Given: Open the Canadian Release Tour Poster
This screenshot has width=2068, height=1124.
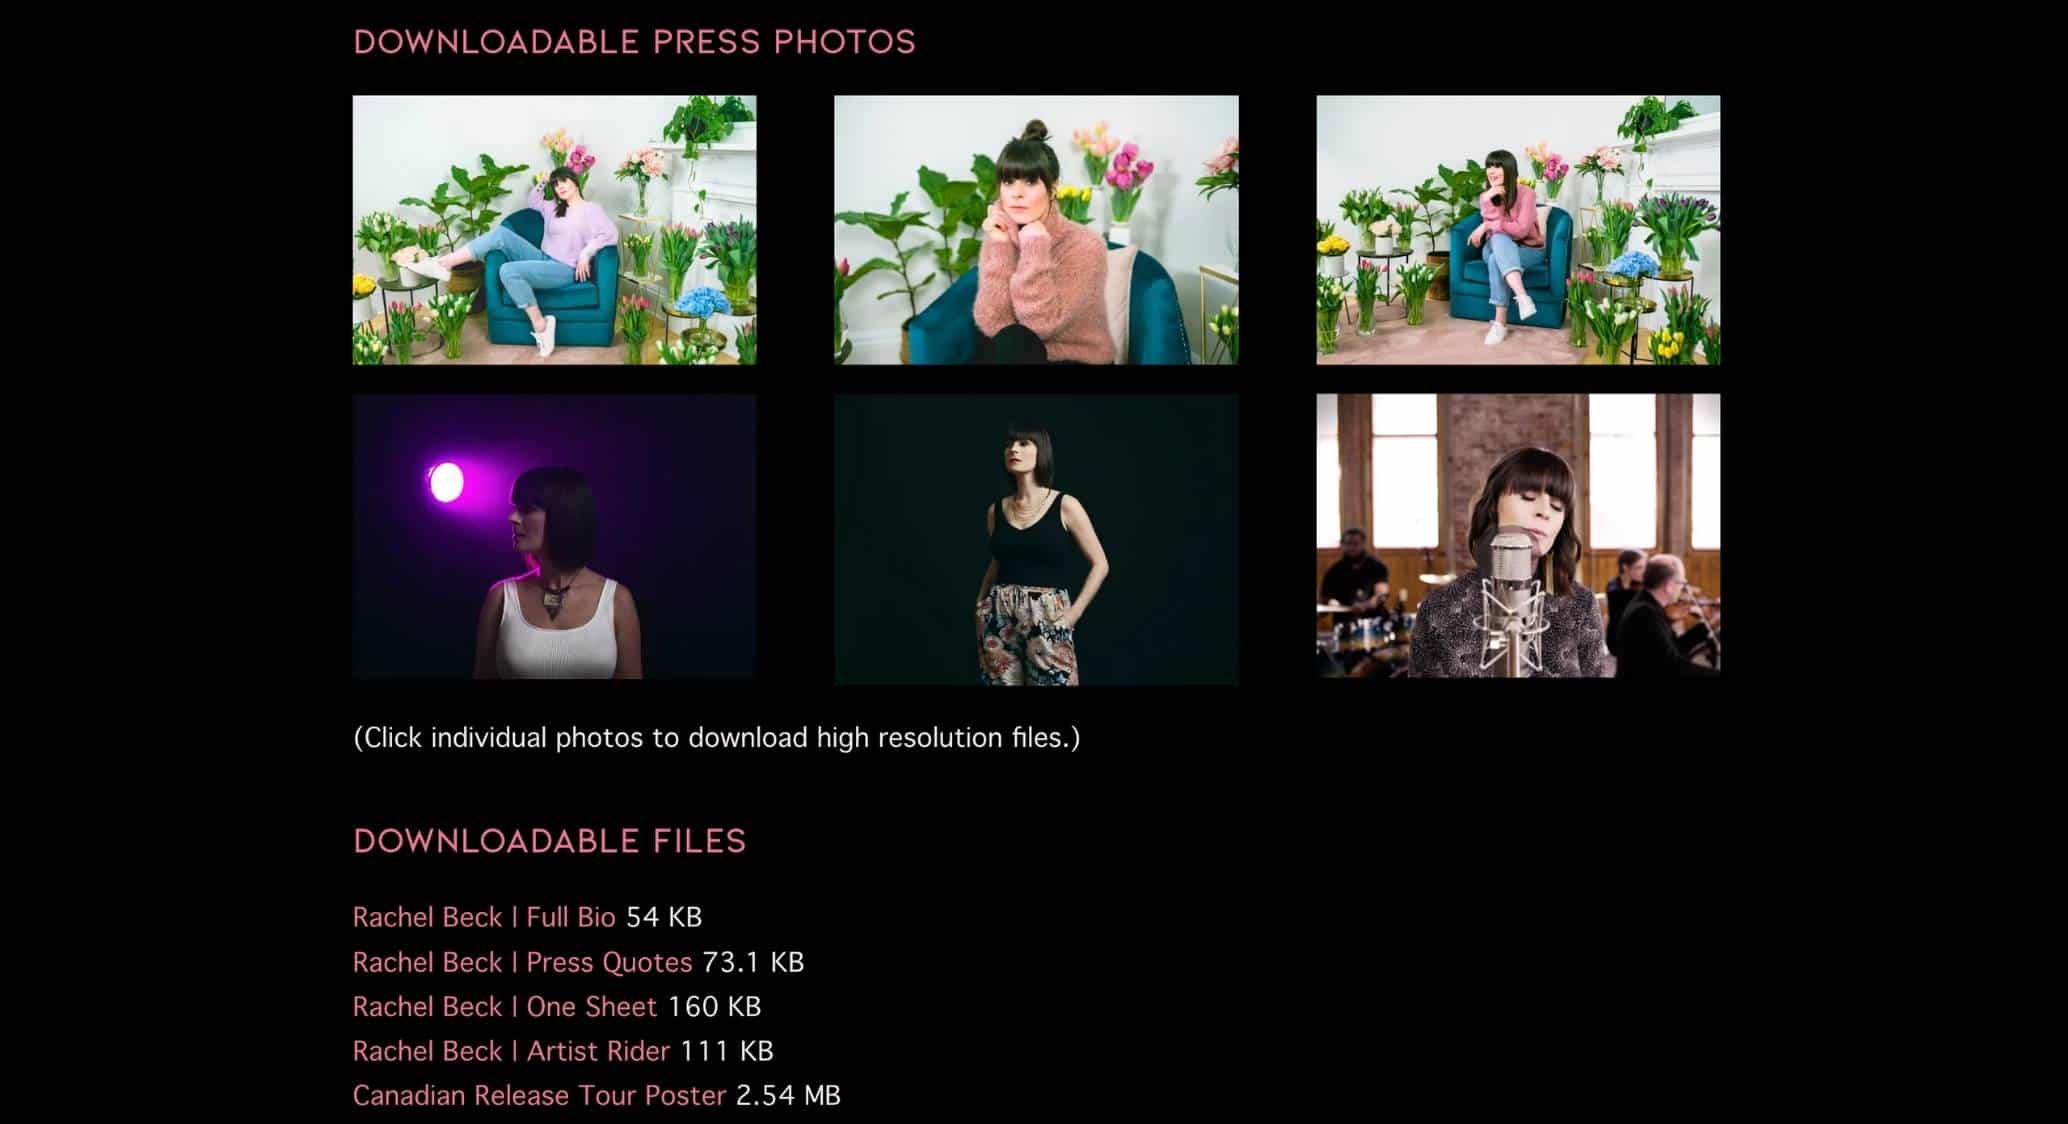Looking at the screenshot, I should click(539, 1095).
